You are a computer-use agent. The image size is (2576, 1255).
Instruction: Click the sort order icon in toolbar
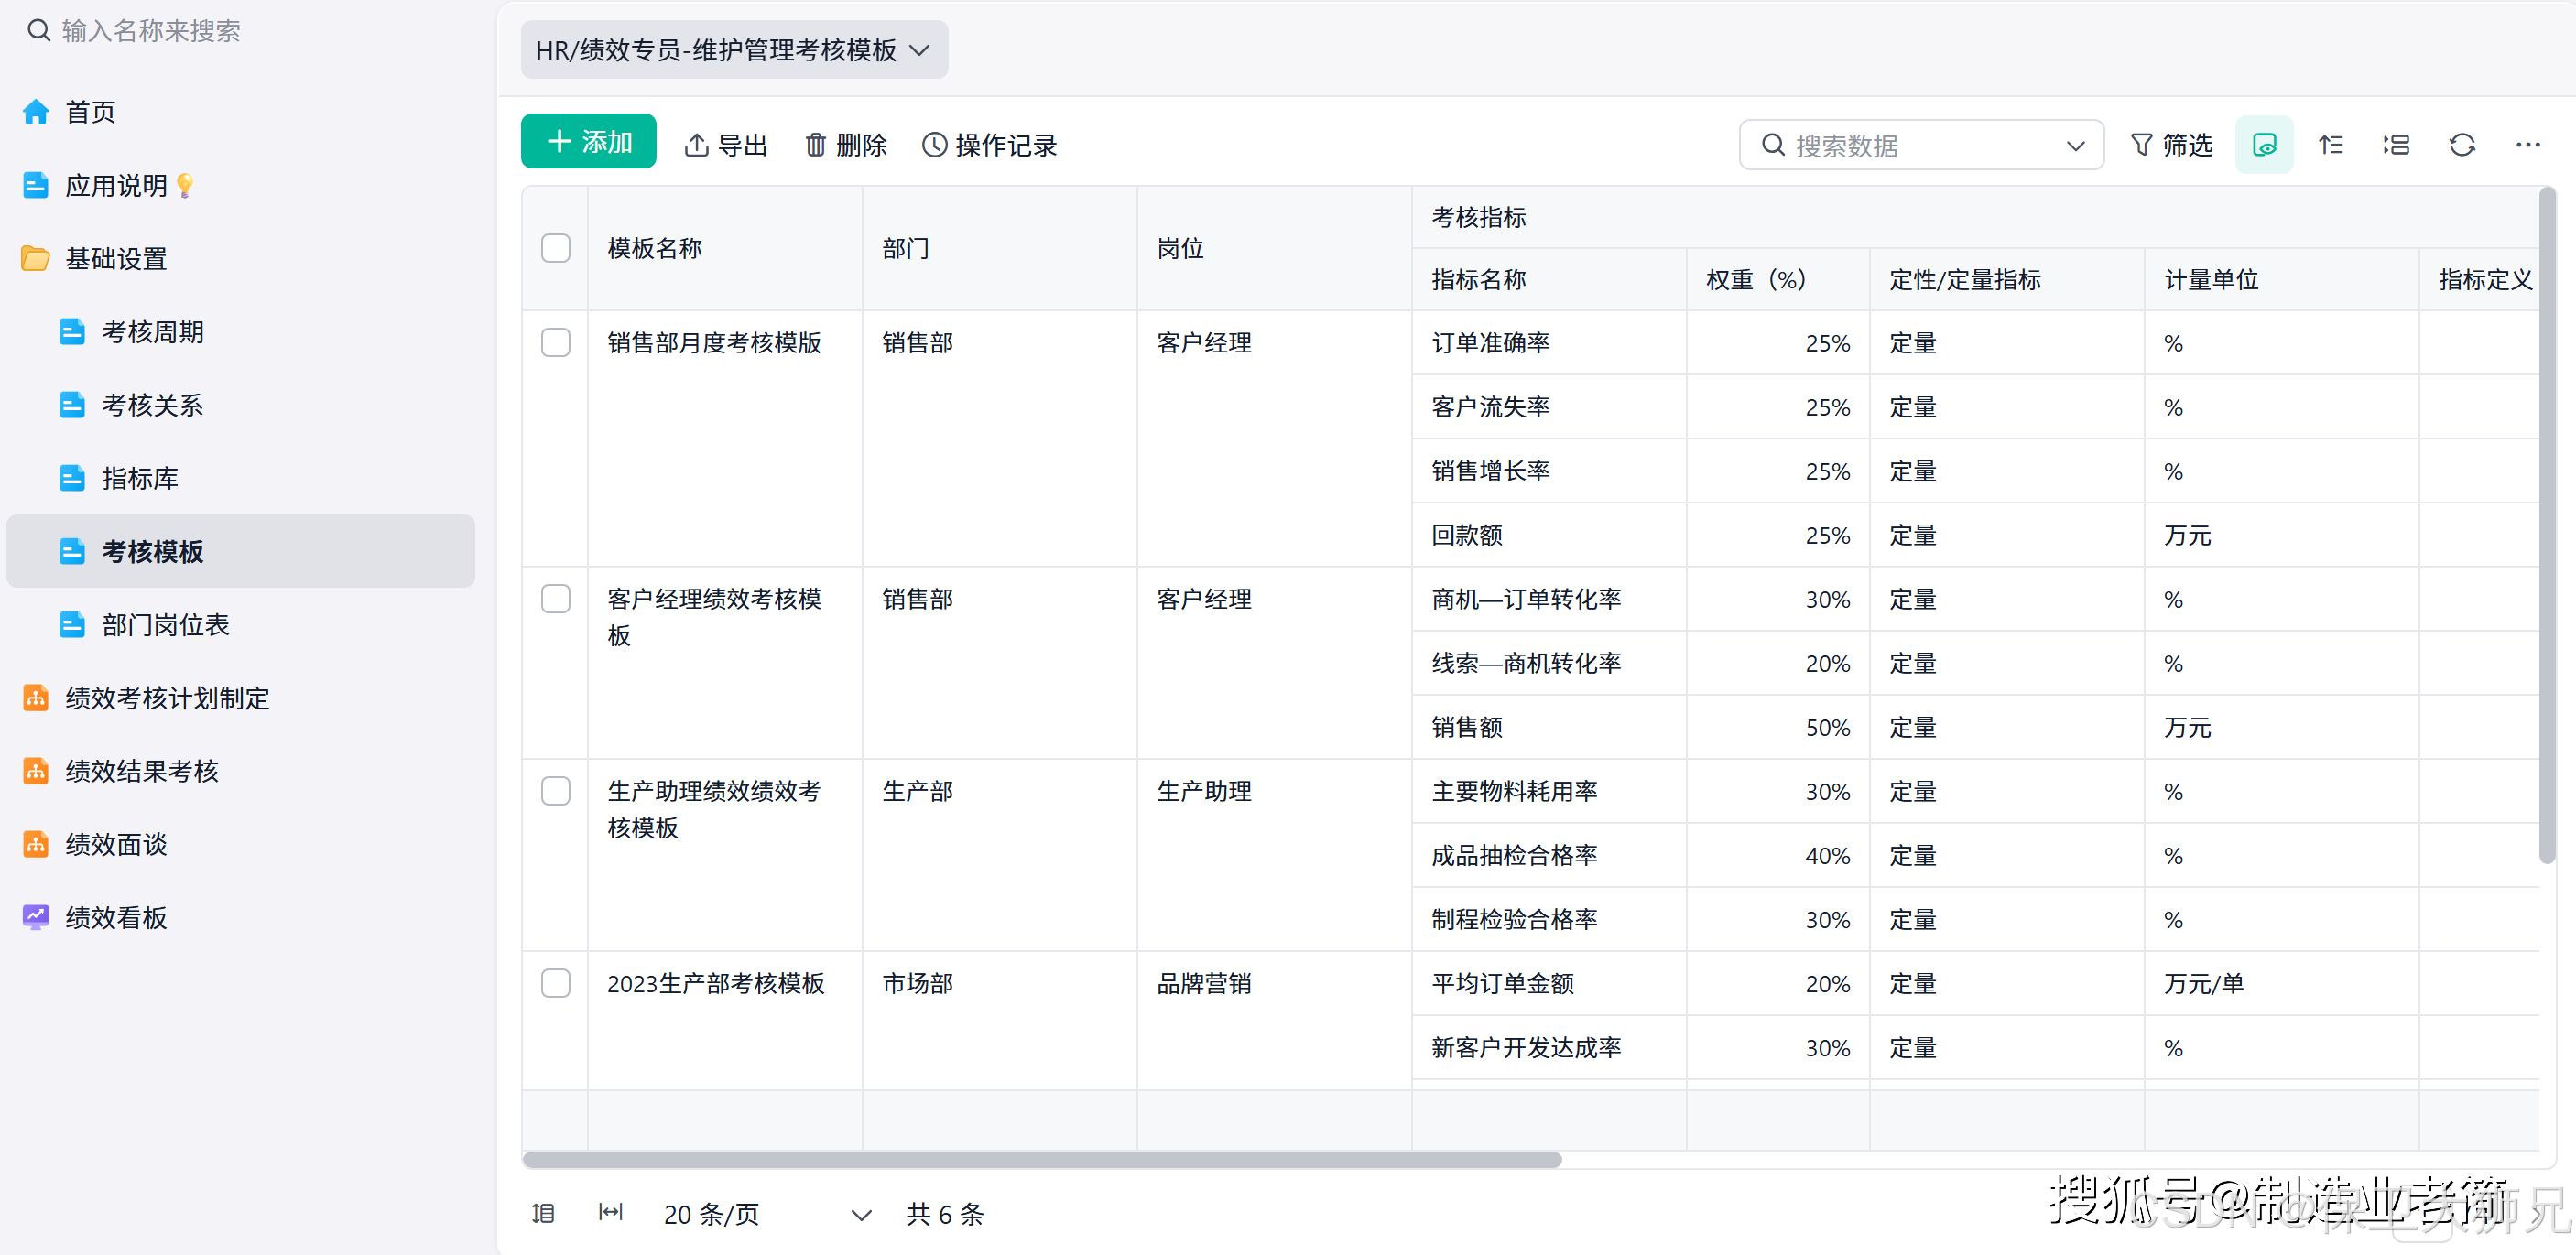[x=2331, y=145]
